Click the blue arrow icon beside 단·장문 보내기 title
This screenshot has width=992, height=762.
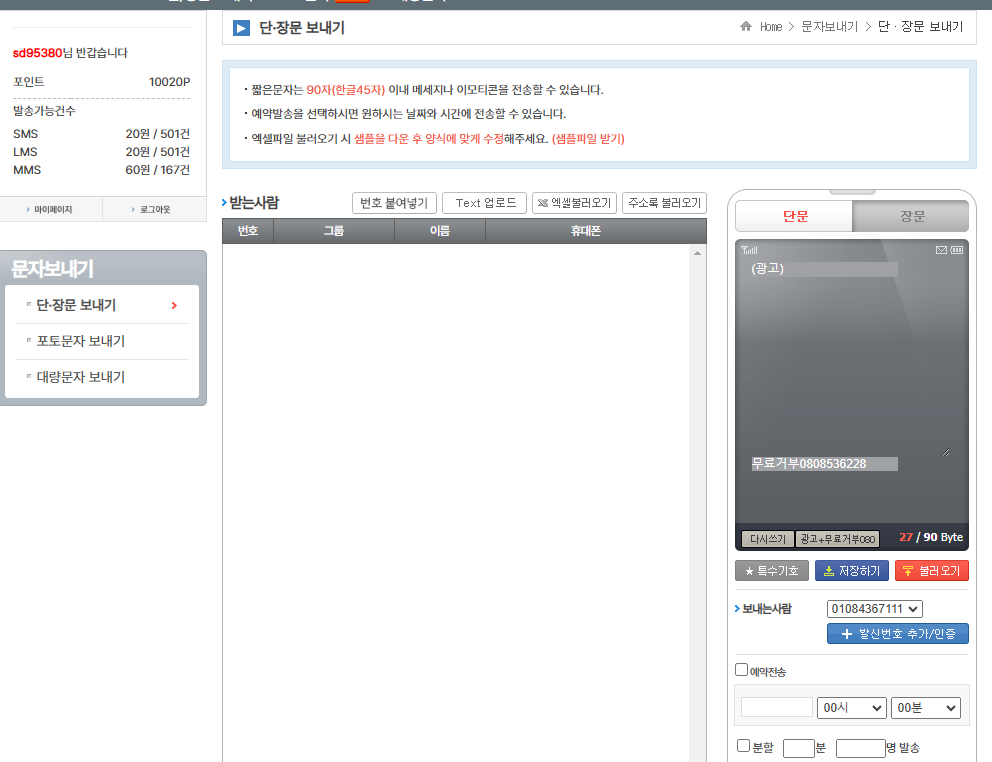pyautogui.click(x=241, y=28)
